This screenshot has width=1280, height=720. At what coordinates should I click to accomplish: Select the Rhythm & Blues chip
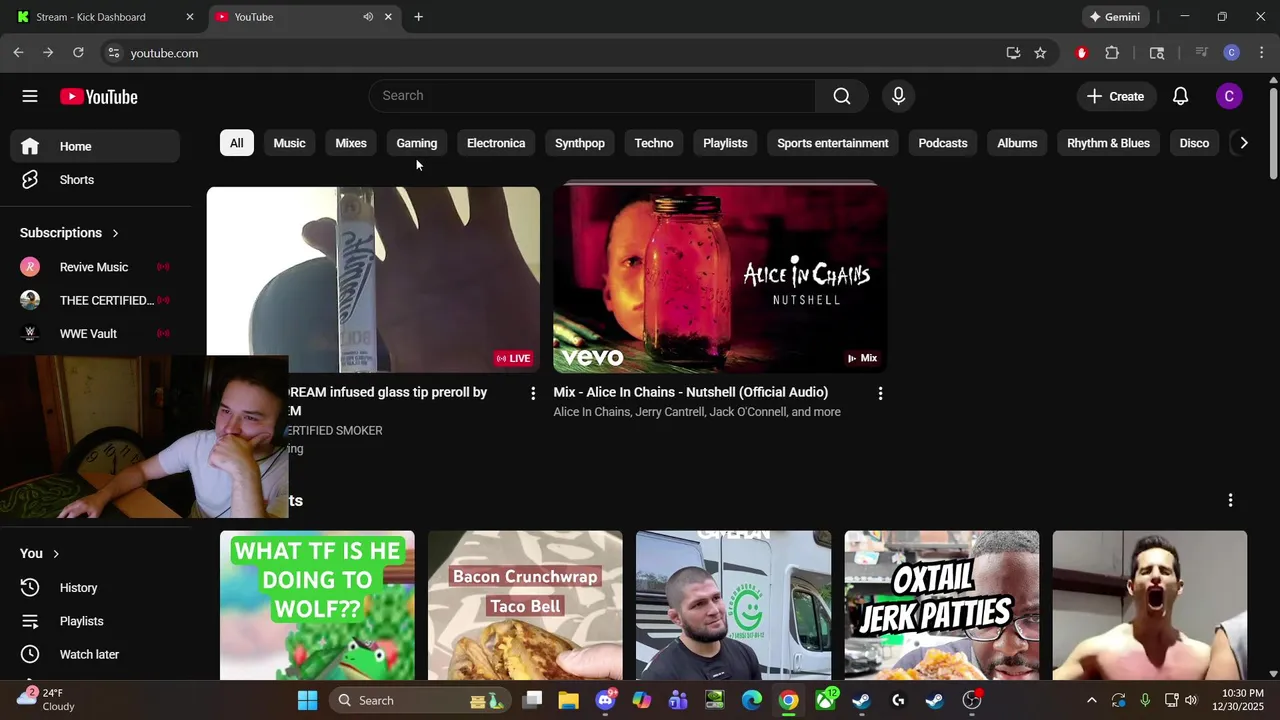(x=1108, y=143)
